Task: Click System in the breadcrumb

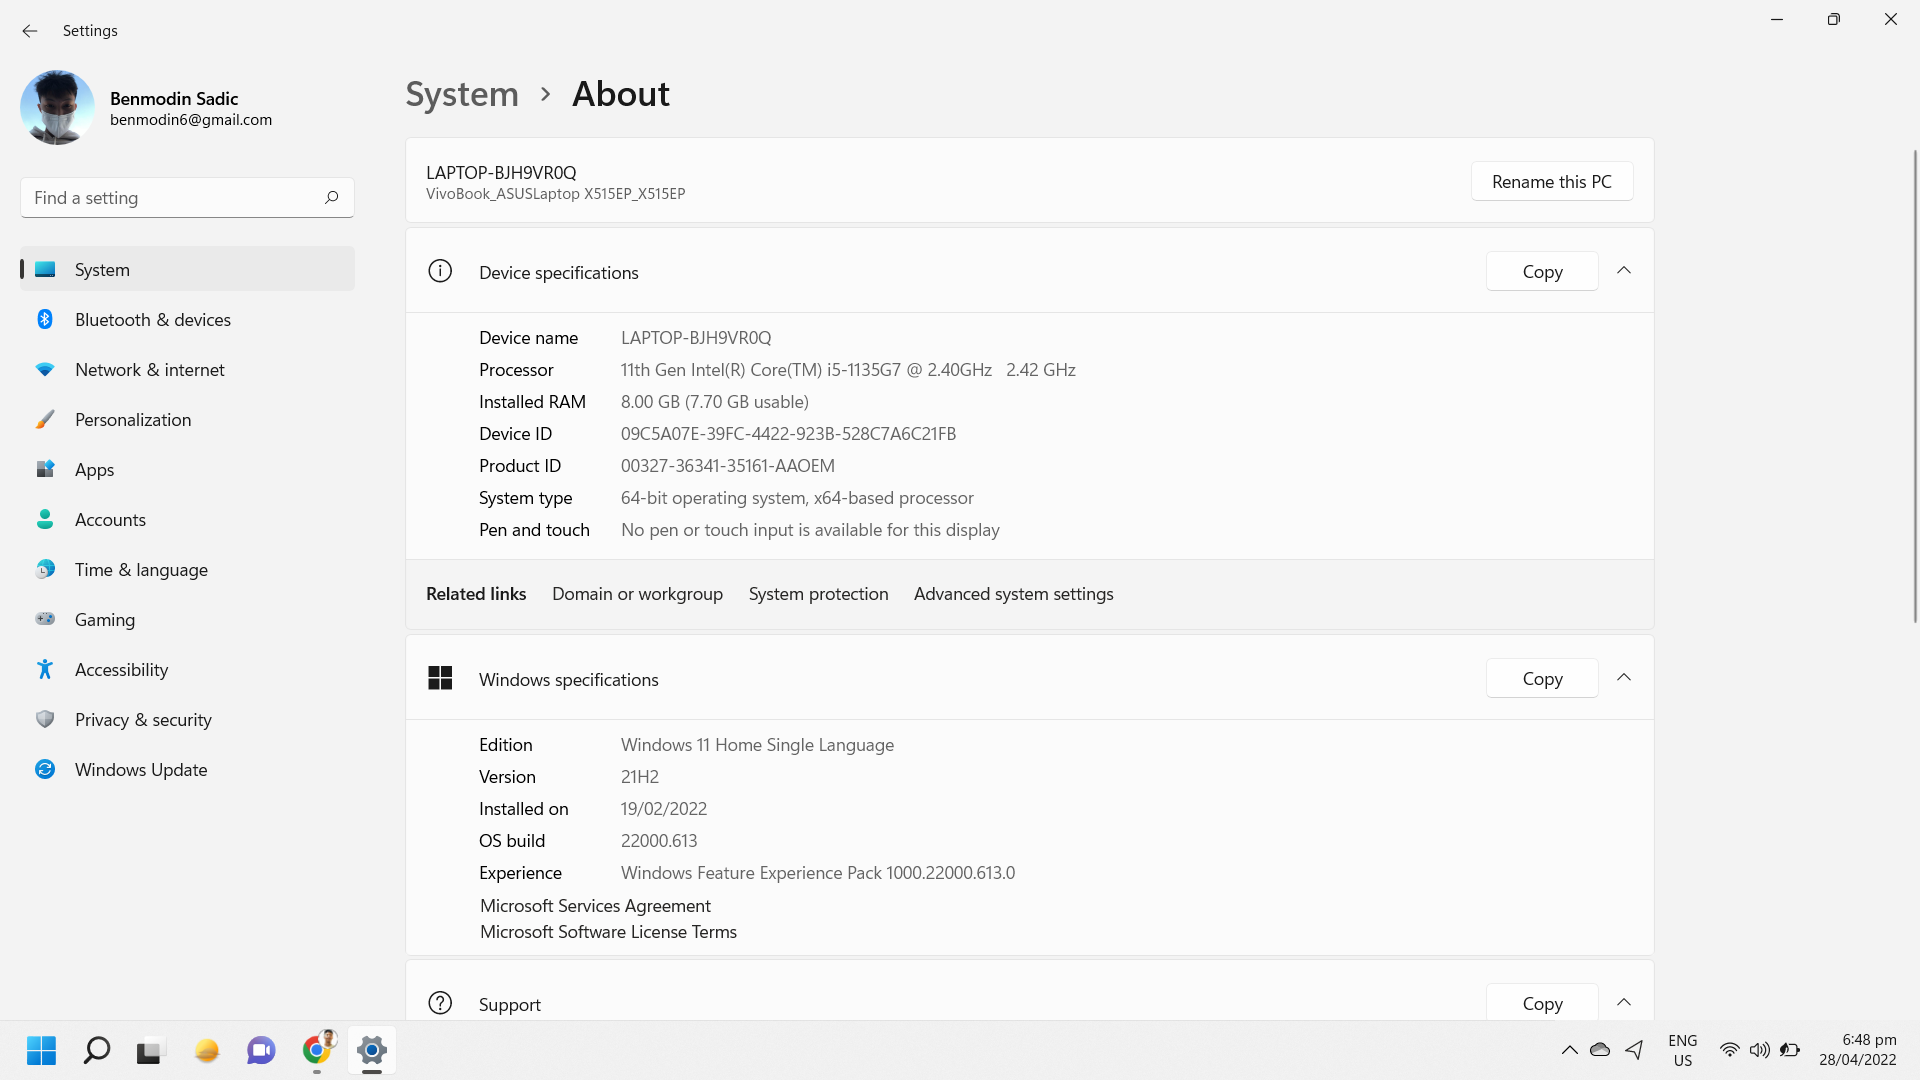Action: coord(462,94)
